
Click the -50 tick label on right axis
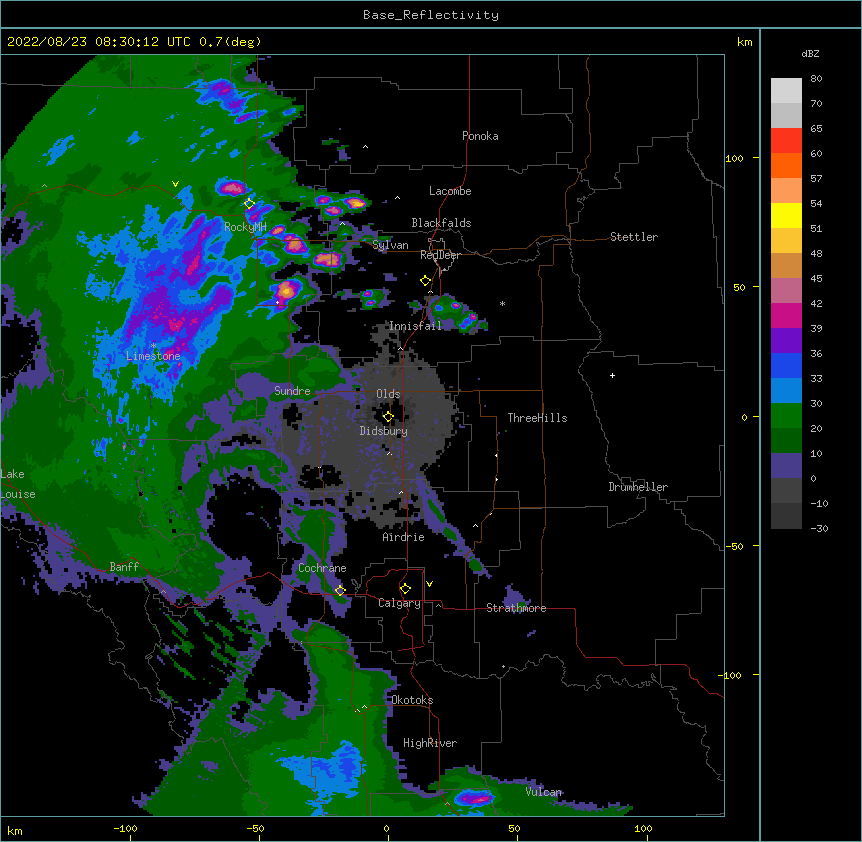(x=734, y=546)
